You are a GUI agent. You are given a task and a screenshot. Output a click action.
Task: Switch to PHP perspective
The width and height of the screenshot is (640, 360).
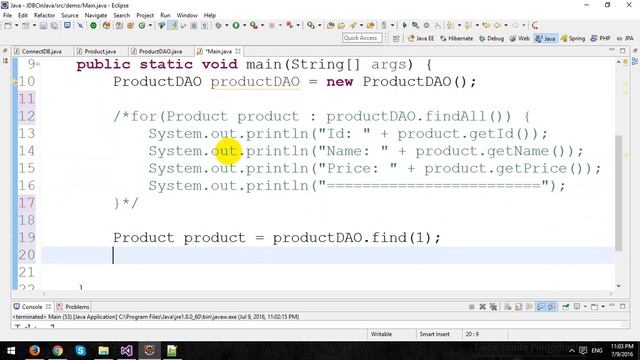tap(600, 38)
